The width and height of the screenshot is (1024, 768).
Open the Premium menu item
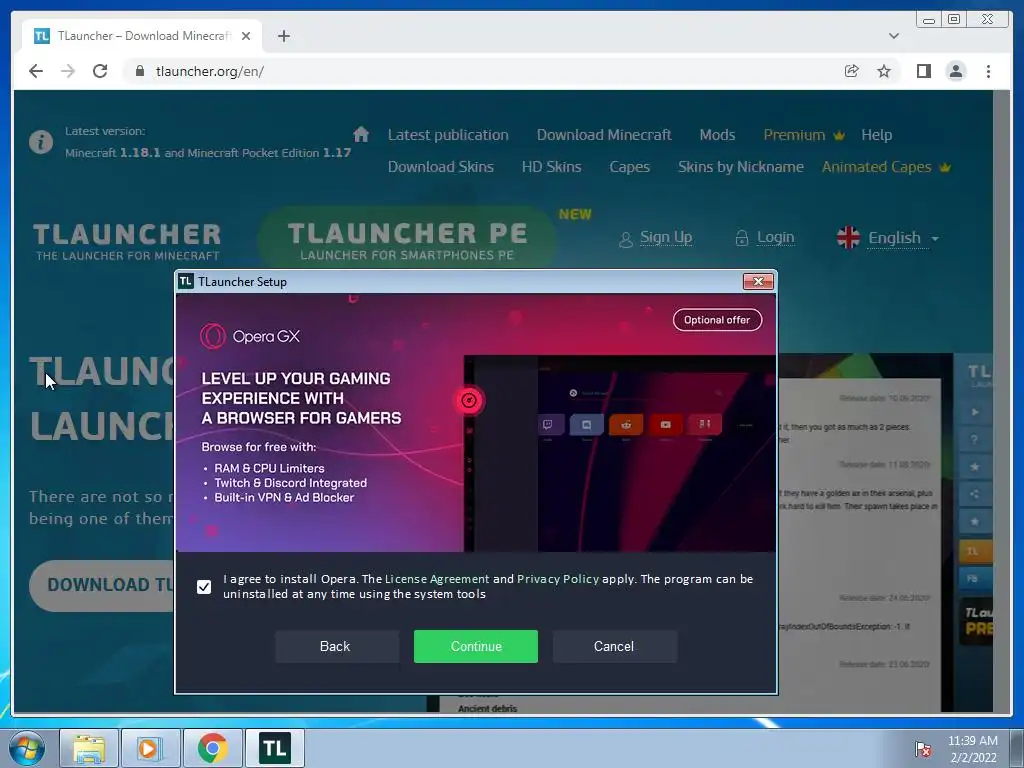[x=804, y=135]
